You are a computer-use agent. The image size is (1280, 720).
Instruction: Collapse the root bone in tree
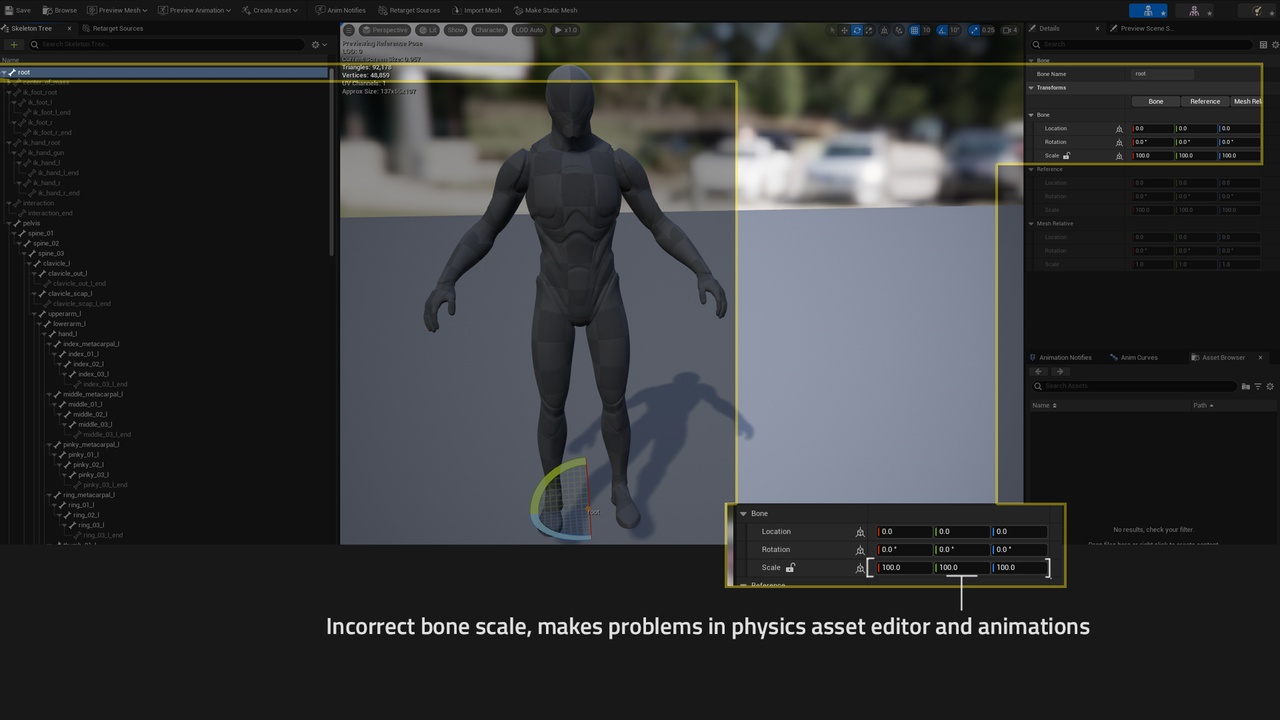point(5,72)
